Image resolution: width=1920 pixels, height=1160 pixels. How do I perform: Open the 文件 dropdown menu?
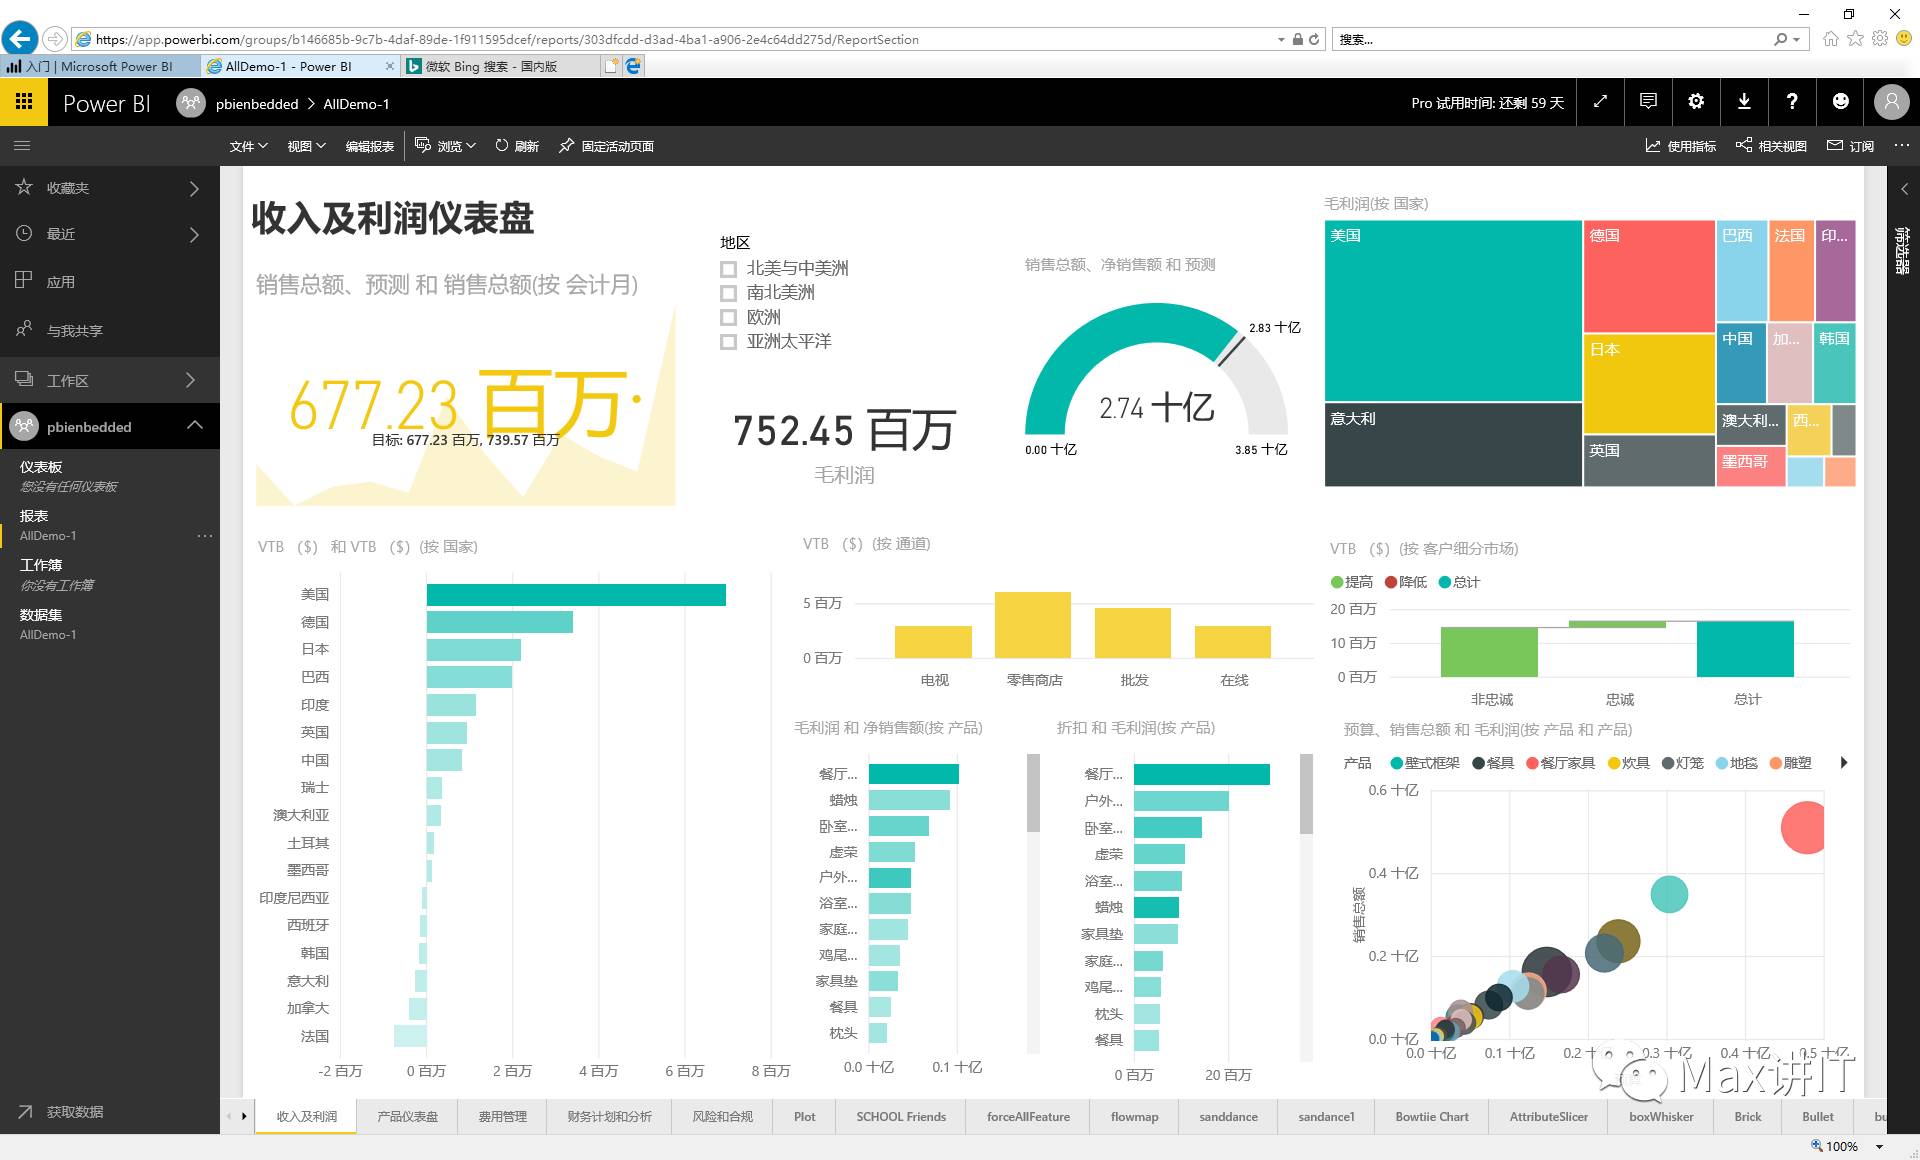pyautogui.click(x=248, y=146)
